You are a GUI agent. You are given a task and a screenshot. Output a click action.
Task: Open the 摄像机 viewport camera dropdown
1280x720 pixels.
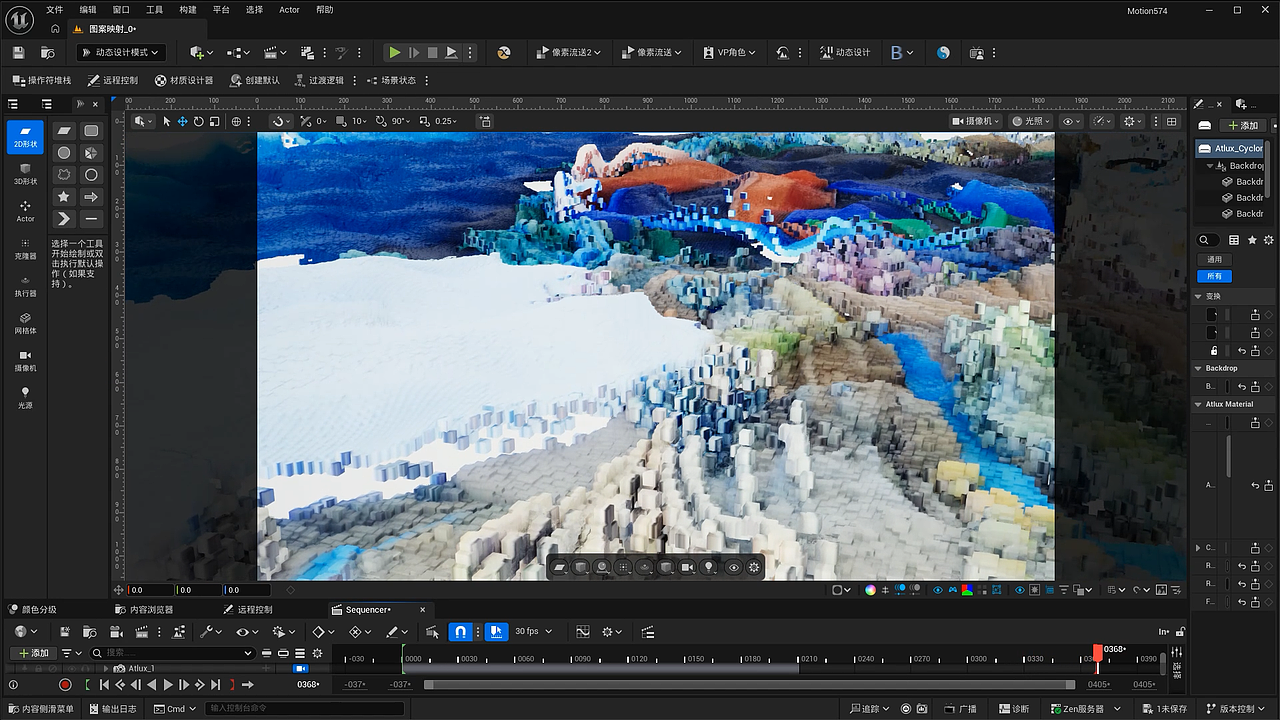click(x=975, y=121)
